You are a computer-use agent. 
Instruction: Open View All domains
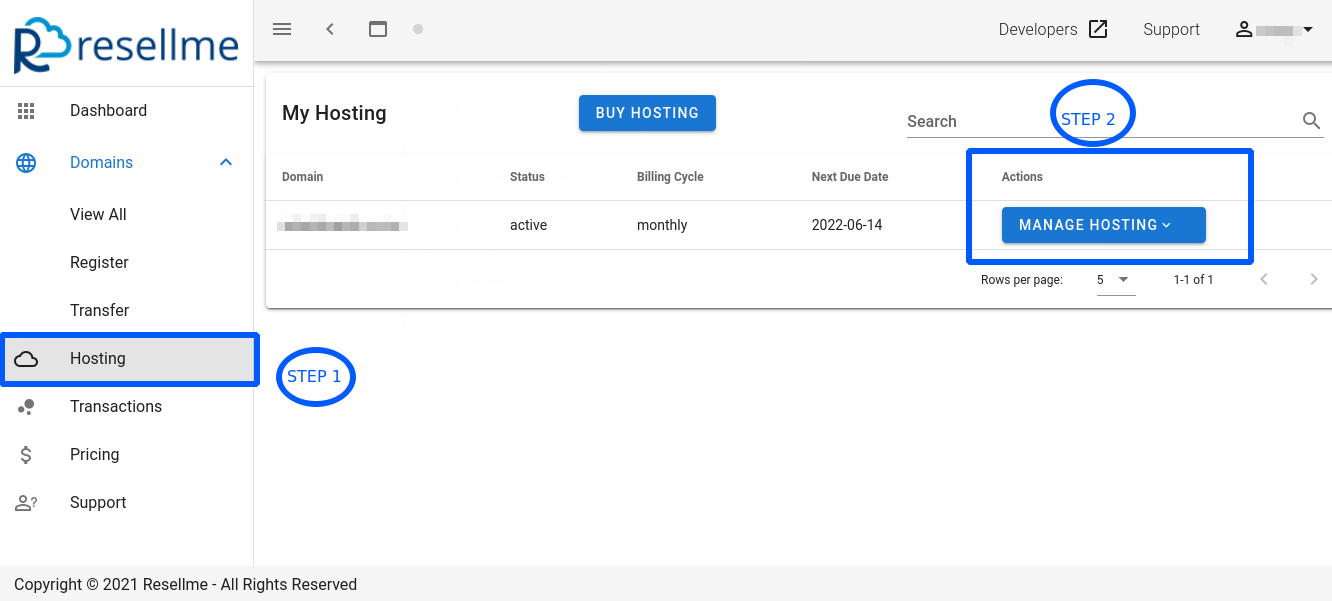pos(98,215)
